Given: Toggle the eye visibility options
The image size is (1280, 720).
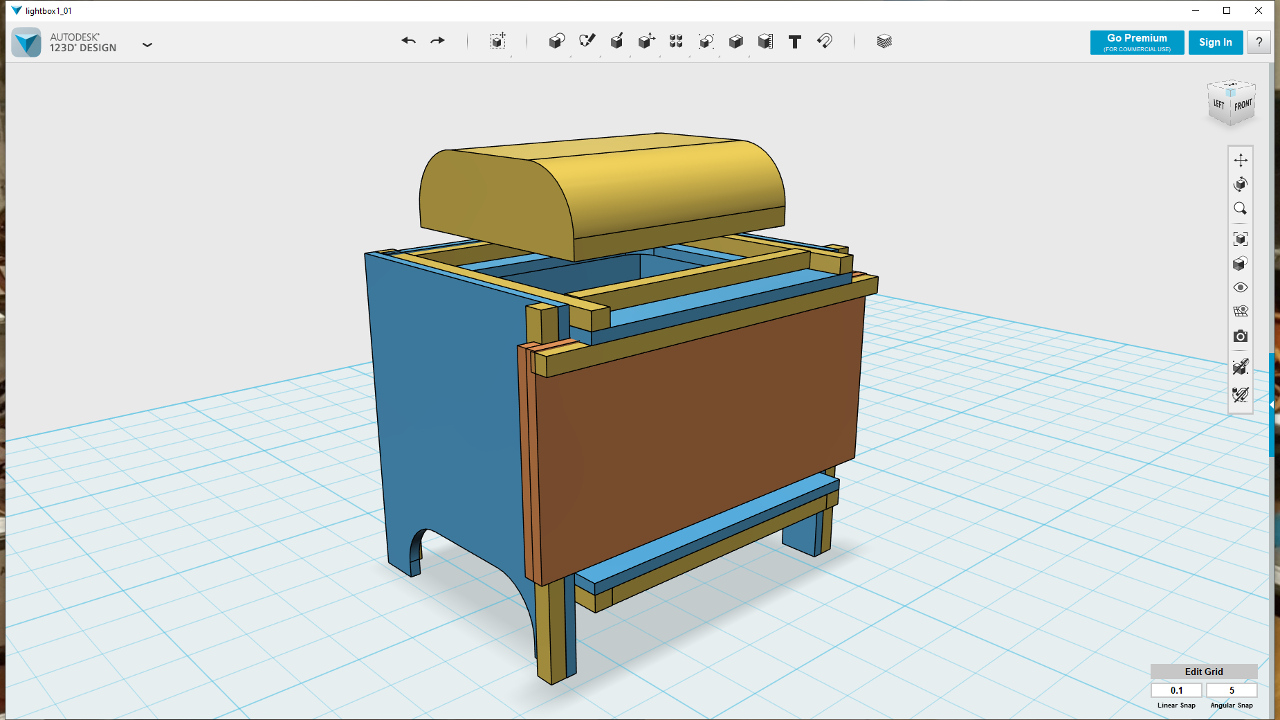Looking at the screenshot, I should [1241, 288].
